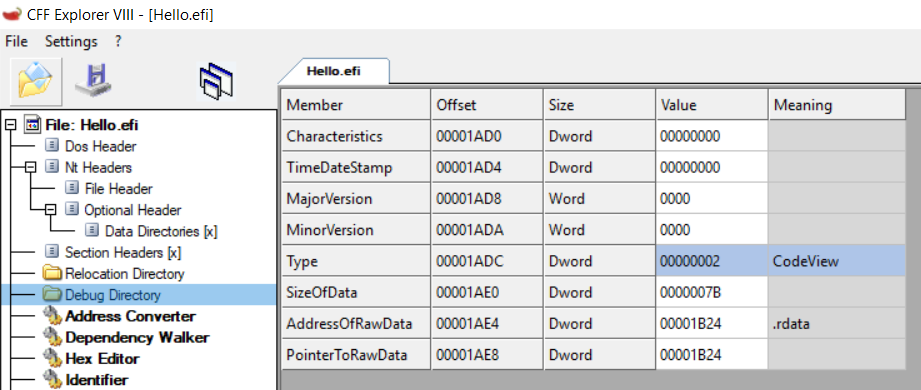The image size is (921, 390).
Task: Select Dos Header in the tree
Action: pyautogui.click(x=100, y=146)
